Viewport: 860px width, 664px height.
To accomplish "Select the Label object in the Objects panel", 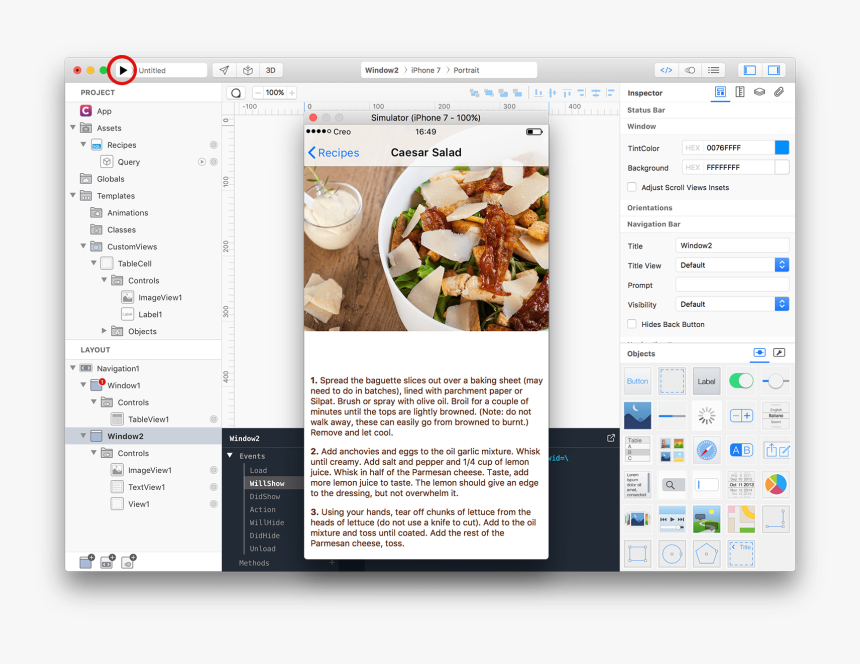I will tap(706, 381).
